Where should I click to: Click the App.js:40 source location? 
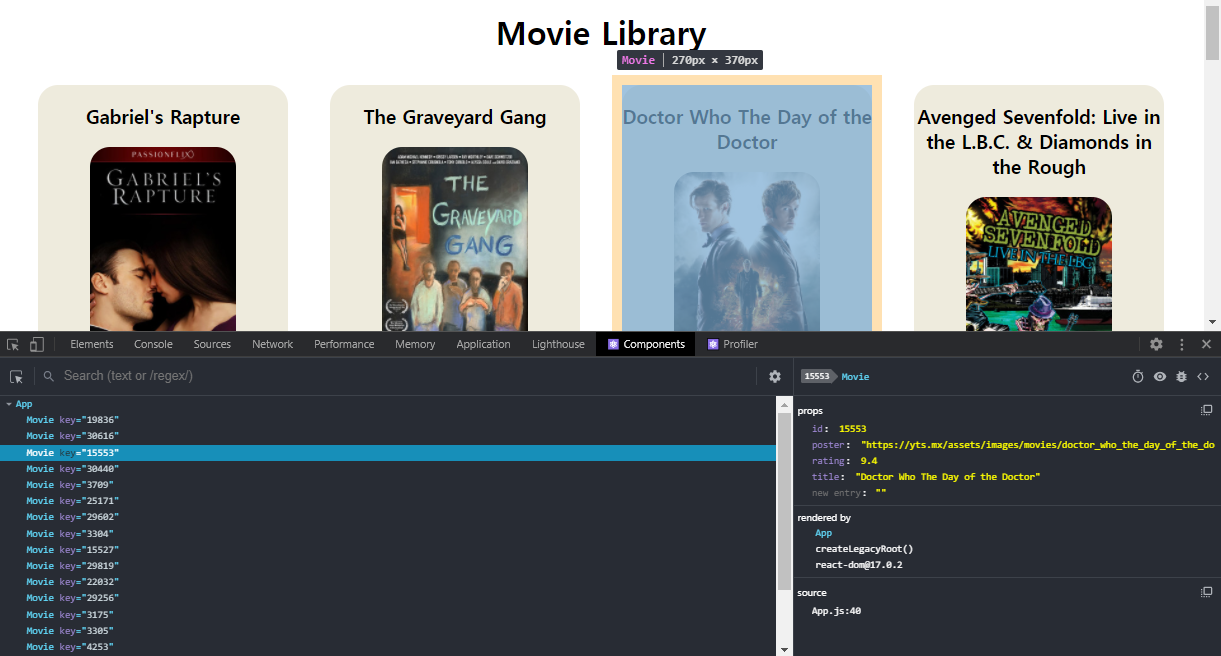(836, 610)
